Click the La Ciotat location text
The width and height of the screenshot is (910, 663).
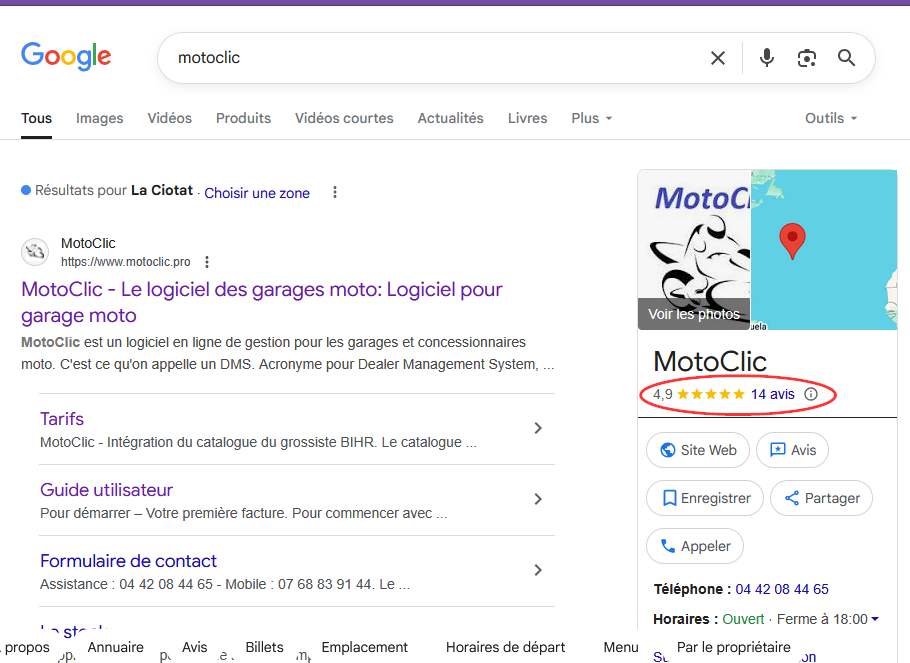[162, 190]
